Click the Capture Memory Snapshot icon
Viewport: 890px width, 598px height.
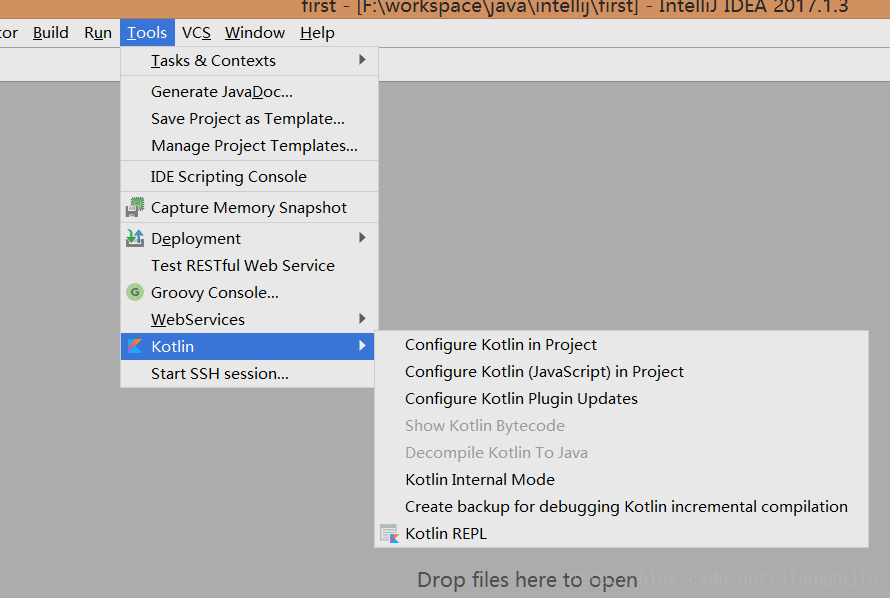click(x=134, y=208)
